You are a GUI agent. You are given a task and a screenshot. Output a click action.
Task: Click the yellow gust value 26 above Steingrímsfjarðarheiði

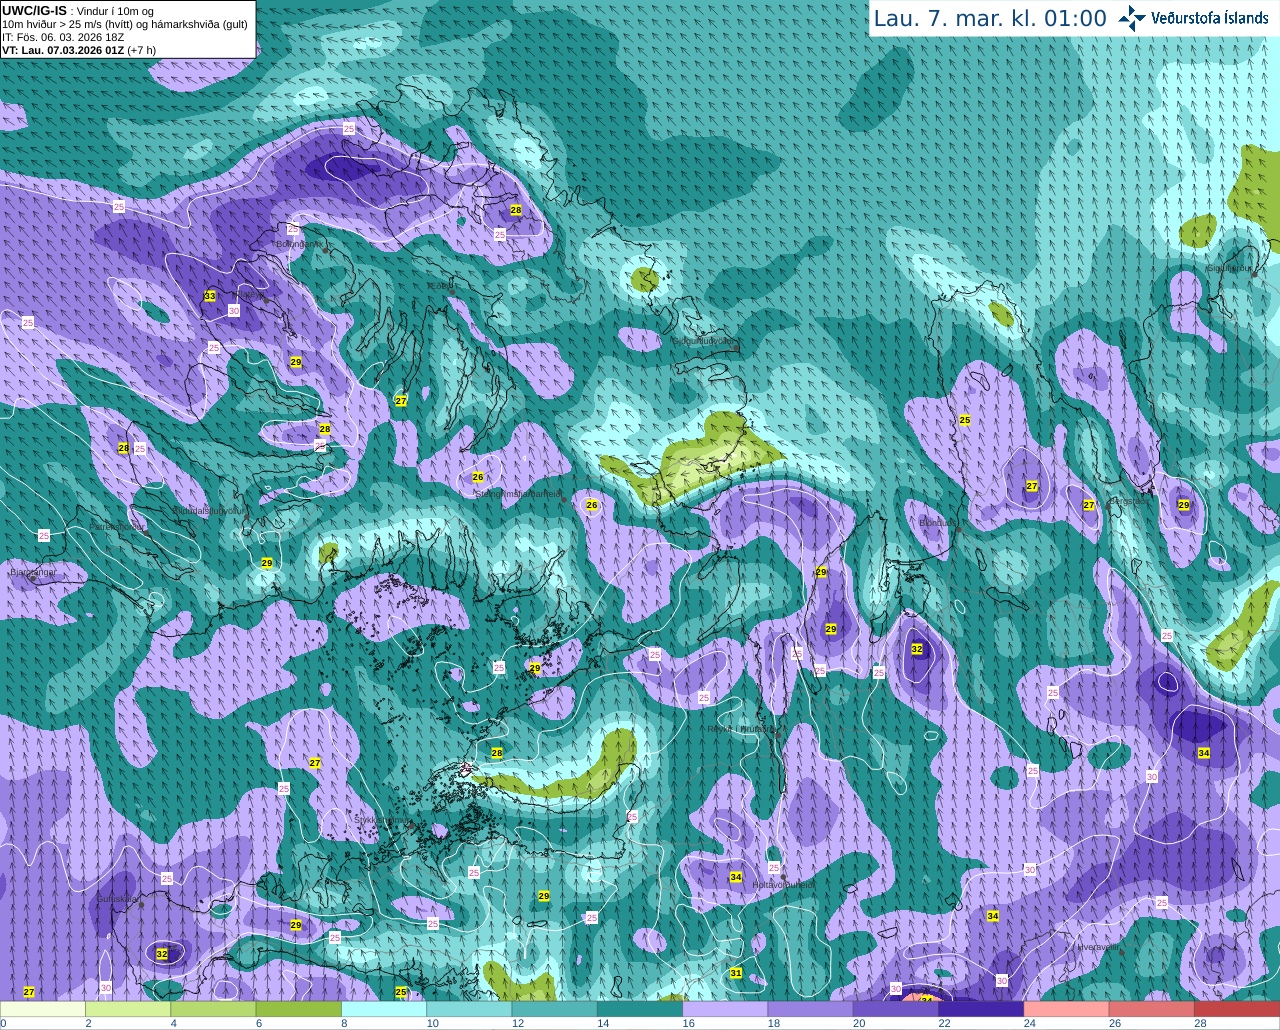(478, 477)
